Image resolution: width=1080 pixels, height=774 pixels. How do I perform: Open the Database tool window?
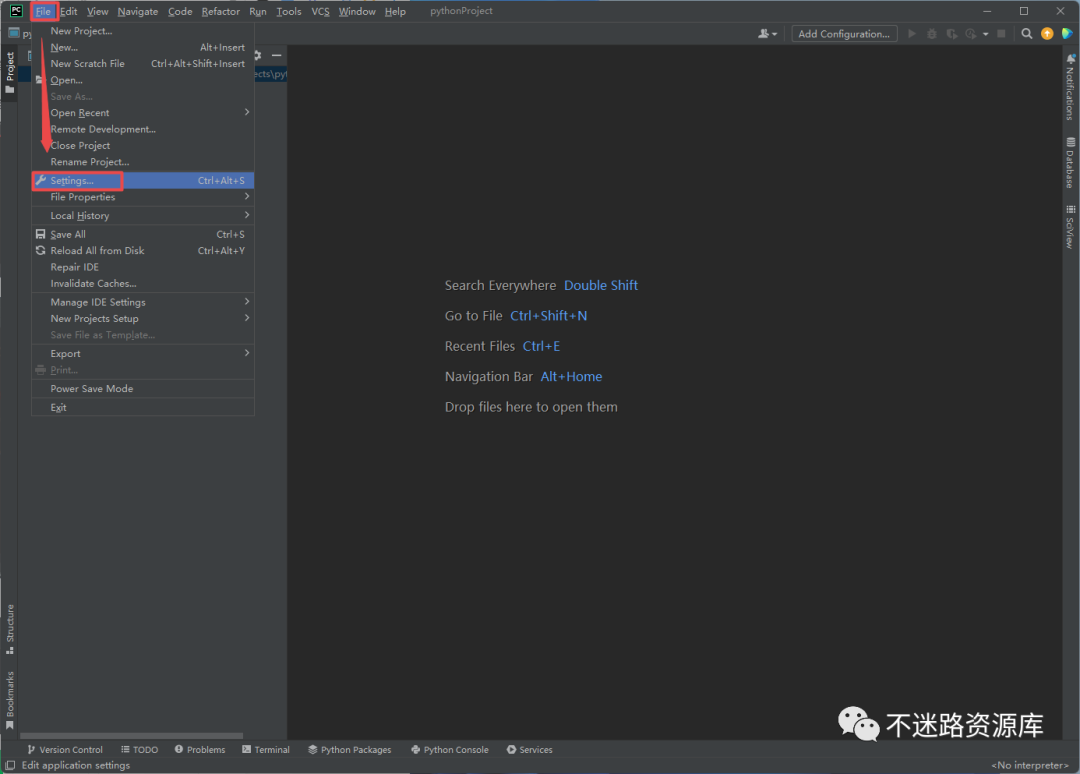pyautogui.click(x=1070, y=163)
